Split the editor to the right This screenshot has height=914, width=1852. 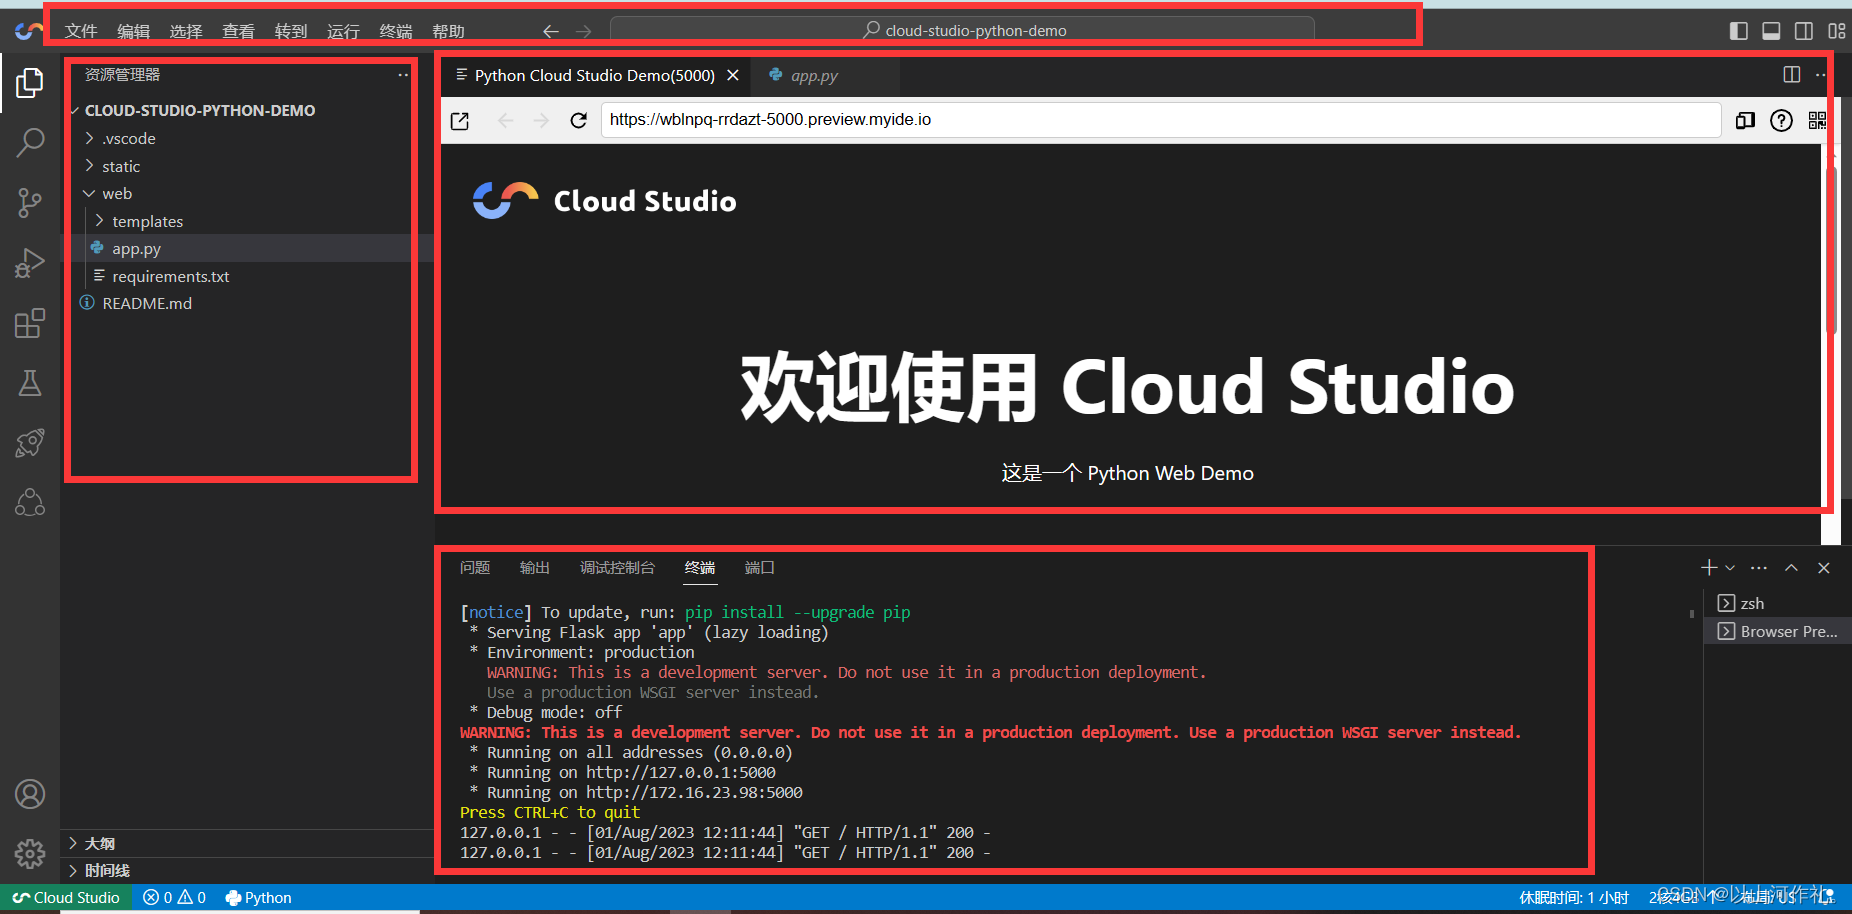tap(1792, 75)
